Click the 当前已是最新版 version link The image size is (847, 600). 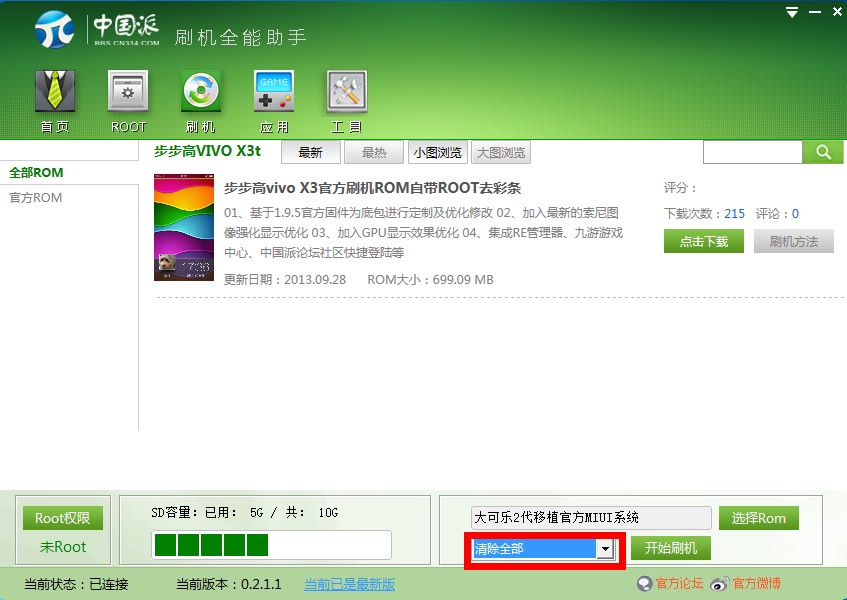(x=349, y=584)
